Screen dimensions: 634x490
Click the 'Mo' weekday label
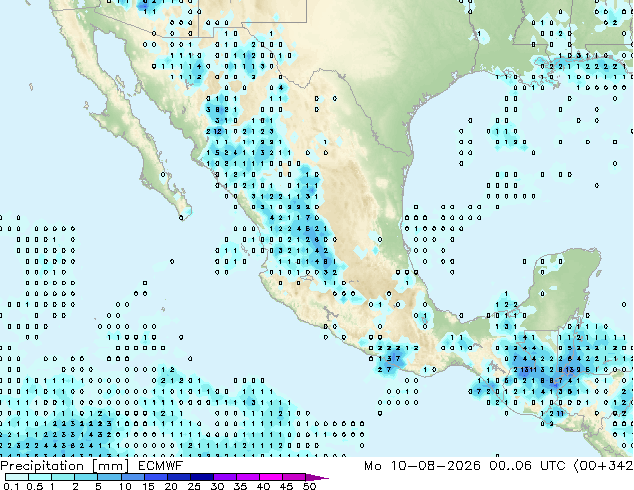coord(373,466)
